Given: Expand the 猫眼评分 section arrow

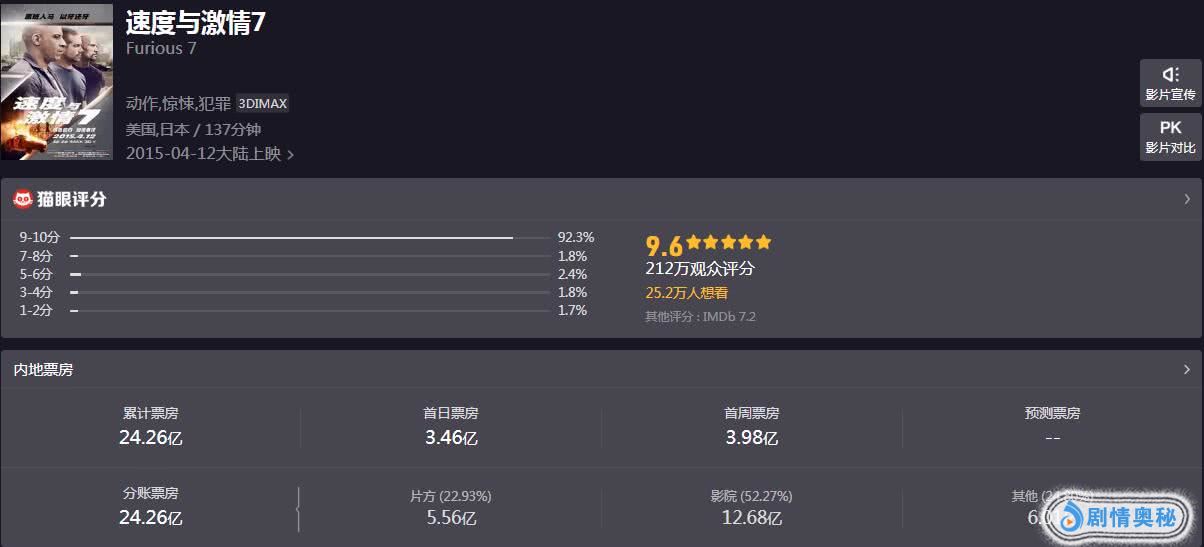Looking at the screenshot, I should tap(1187, 199).
